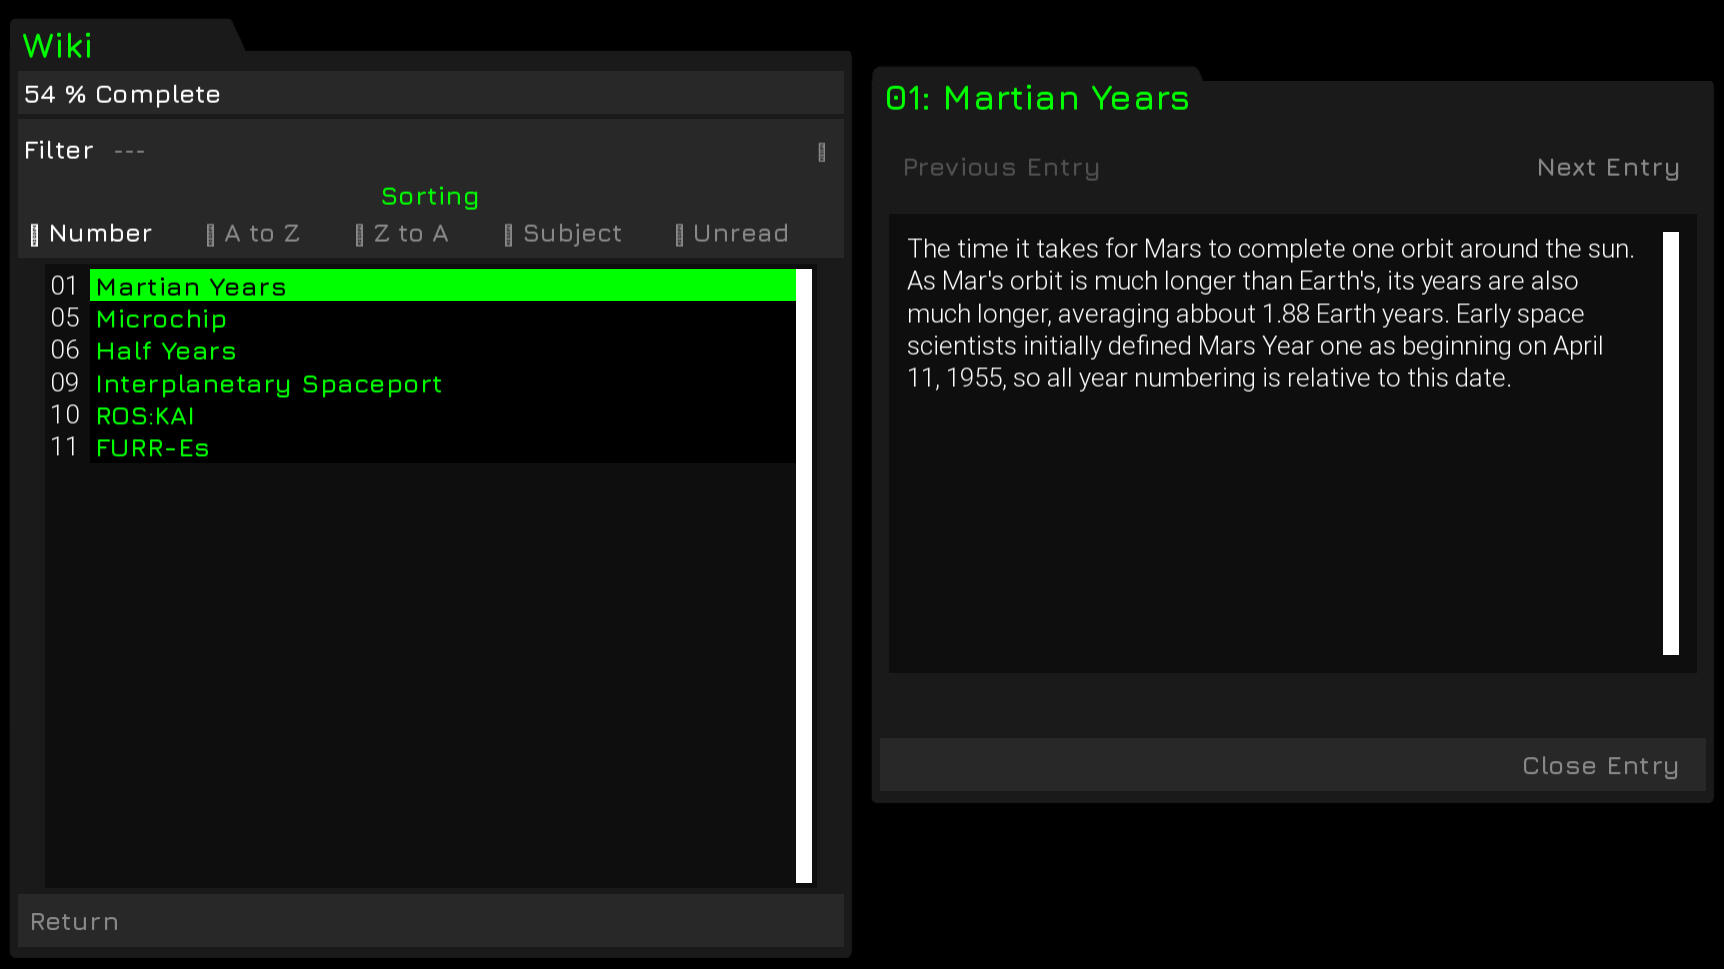Click the Filter dropdown handle icon
Image resolution: width=1724 pixels, height=969 pixels.
pyautogui.click(x=822, y=152)
